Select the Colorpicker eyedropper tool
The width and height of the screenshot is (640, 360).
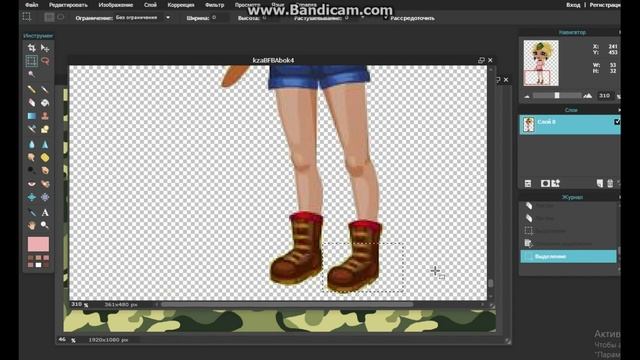coord(31,212)
